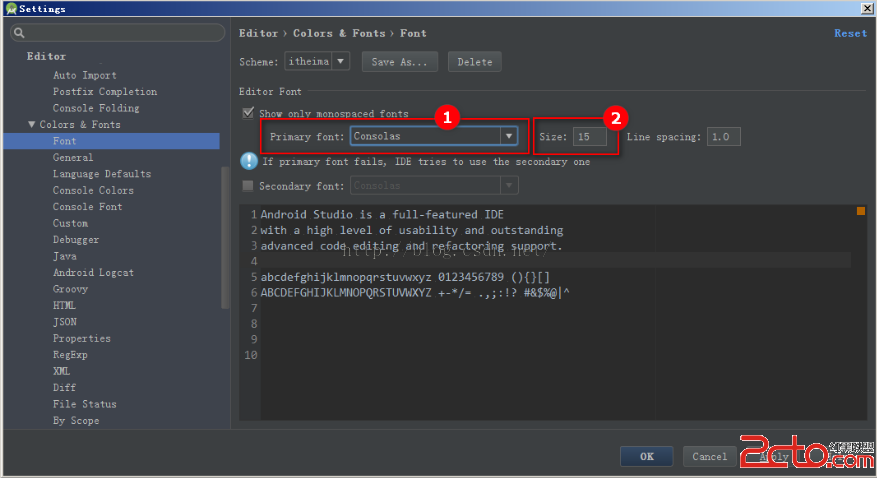Select Android Logcat tree item
Image resolution: width=877 pixels, height=478 pixels.
pyautogui.click(x=93, y=272)
